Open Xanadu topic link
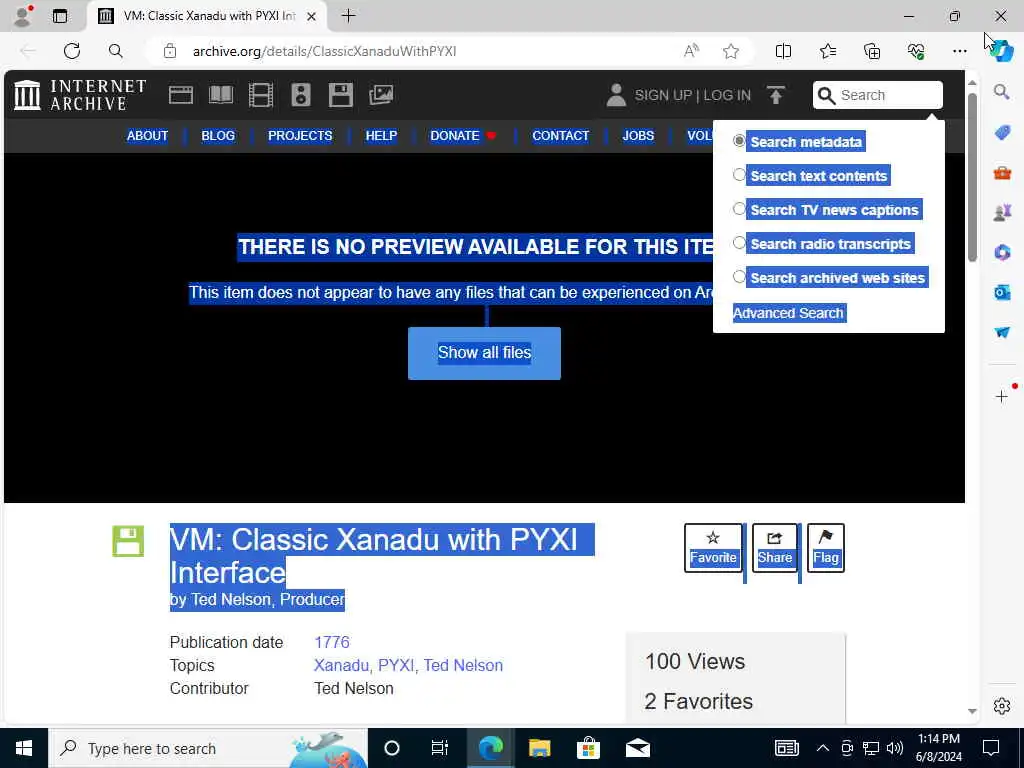This screenshot has height=768, width=1024. pyautogui.click(x=341, y=665)
